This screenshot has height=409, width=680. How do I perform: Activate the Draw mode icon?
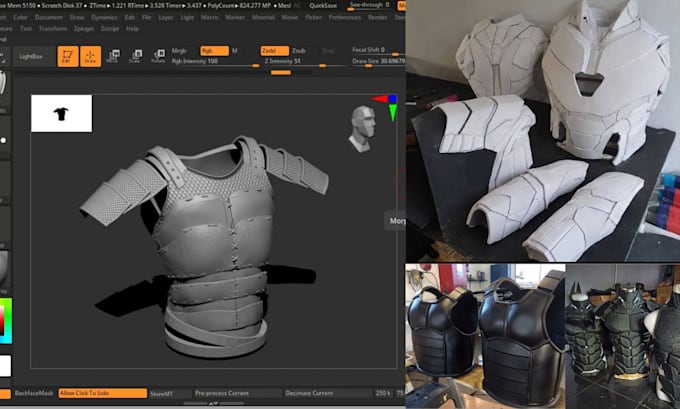(90, 56)
